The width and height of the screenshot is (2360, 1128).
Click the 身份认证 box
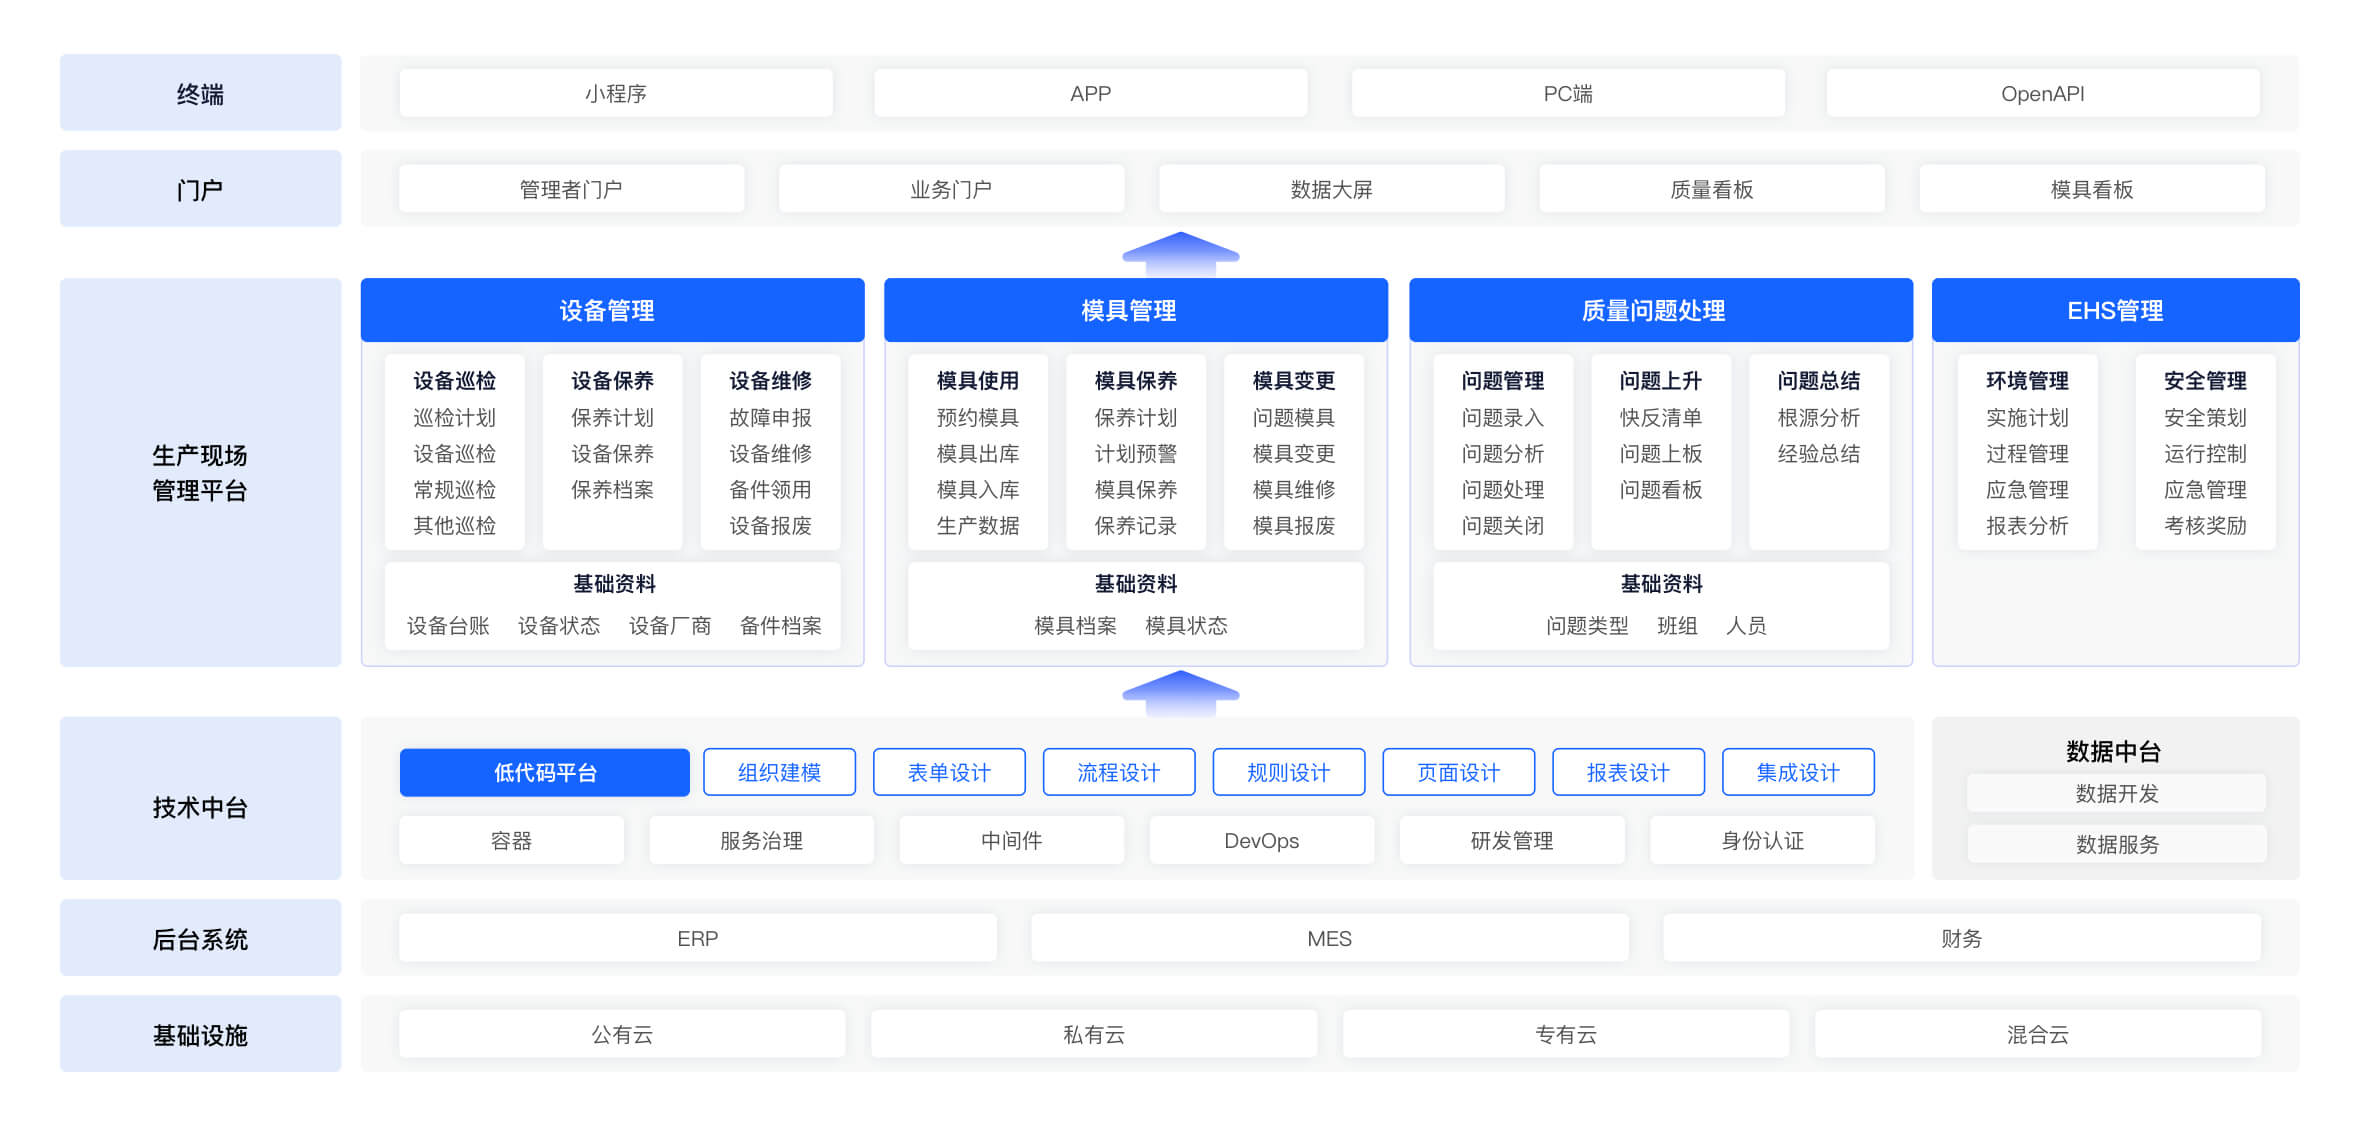[x=1762, y=840]
